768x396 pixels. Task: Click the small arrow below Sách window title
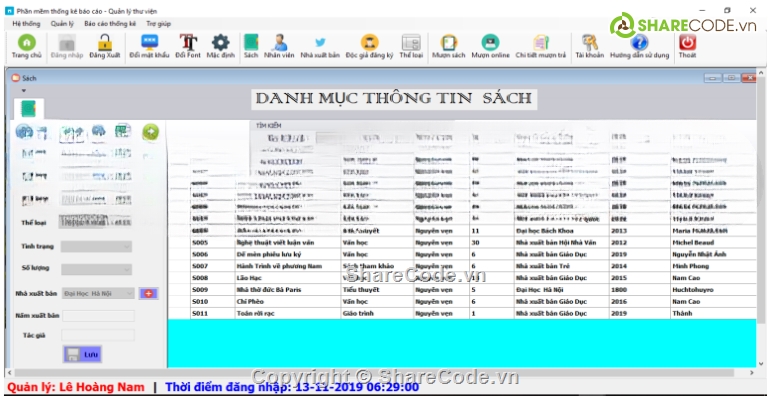[24, 91]
